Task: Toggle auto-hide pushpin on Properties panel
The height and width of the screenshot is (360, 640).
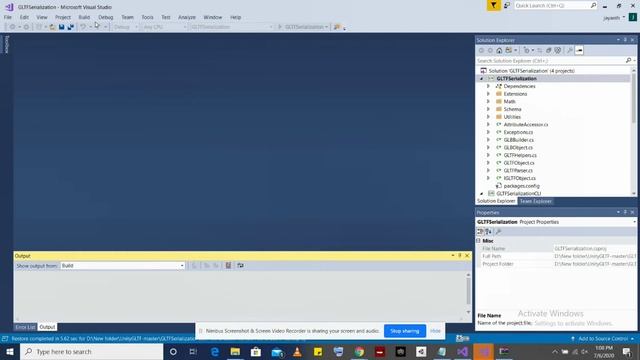Action: pyautogui.click(x=625, y=212)
